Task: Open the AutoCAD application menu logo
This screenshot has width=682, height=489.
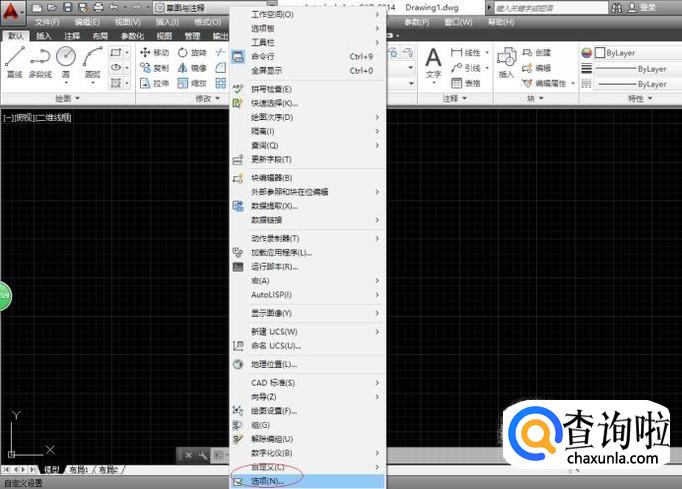Action: (x=12, y=13)
